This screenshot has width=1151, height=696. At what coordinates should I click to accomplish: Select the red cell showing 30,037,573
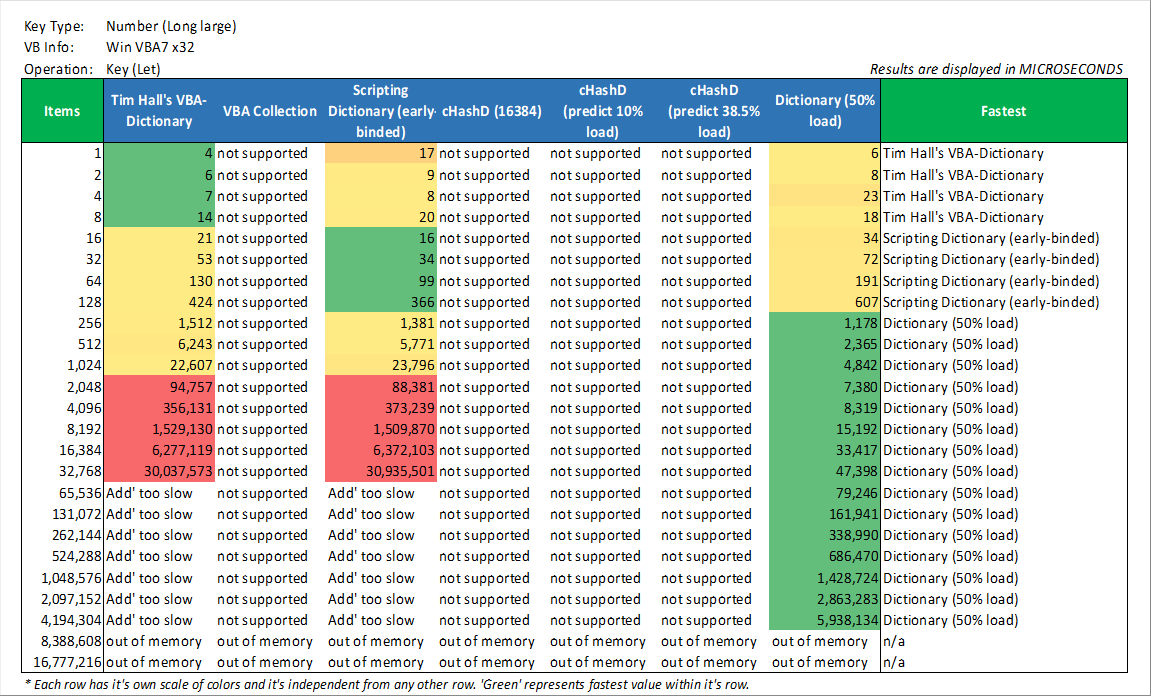160,472
